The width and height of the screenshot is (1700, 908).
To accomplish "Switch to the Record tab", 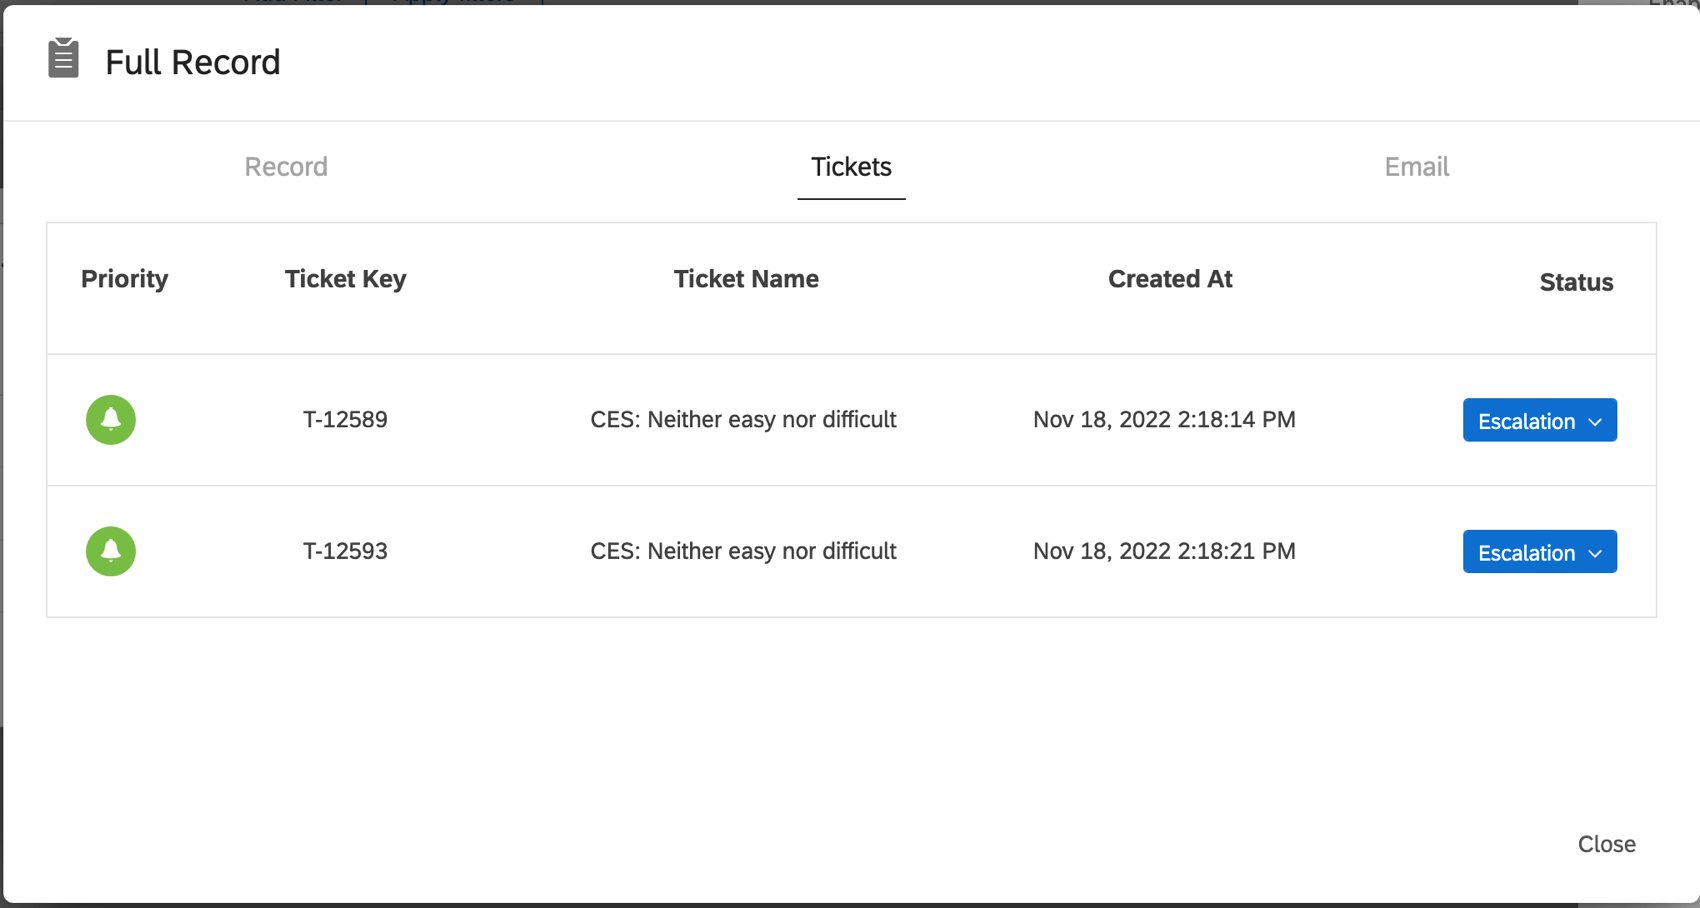I will click(x=285, y=167).
